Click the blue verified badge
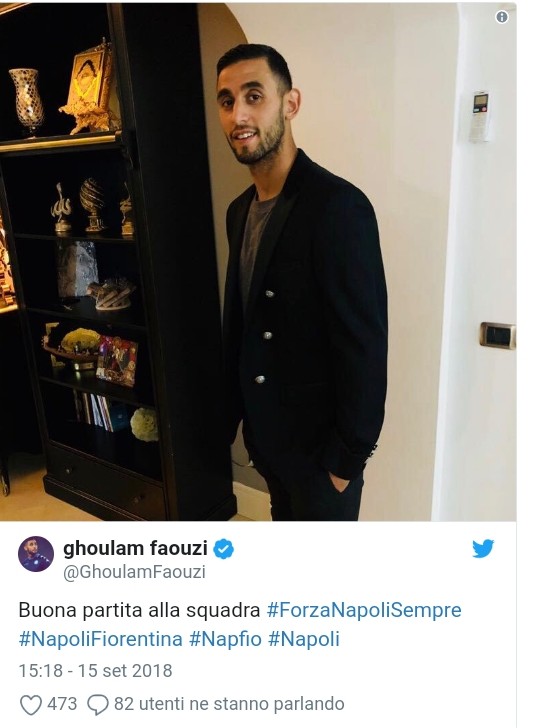 [x=223, y=549]
